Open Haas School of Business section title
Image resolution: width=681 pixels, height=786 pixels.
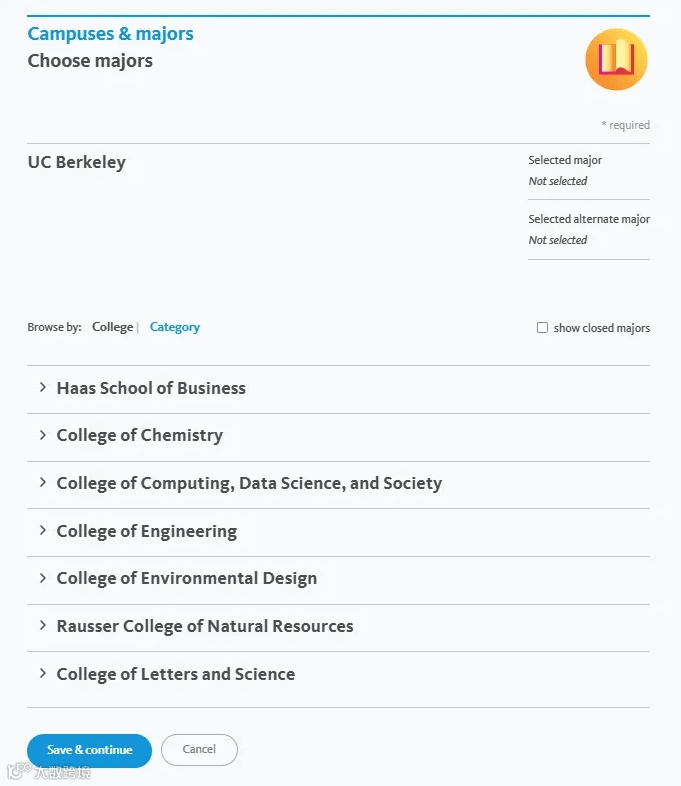(151, 388)
